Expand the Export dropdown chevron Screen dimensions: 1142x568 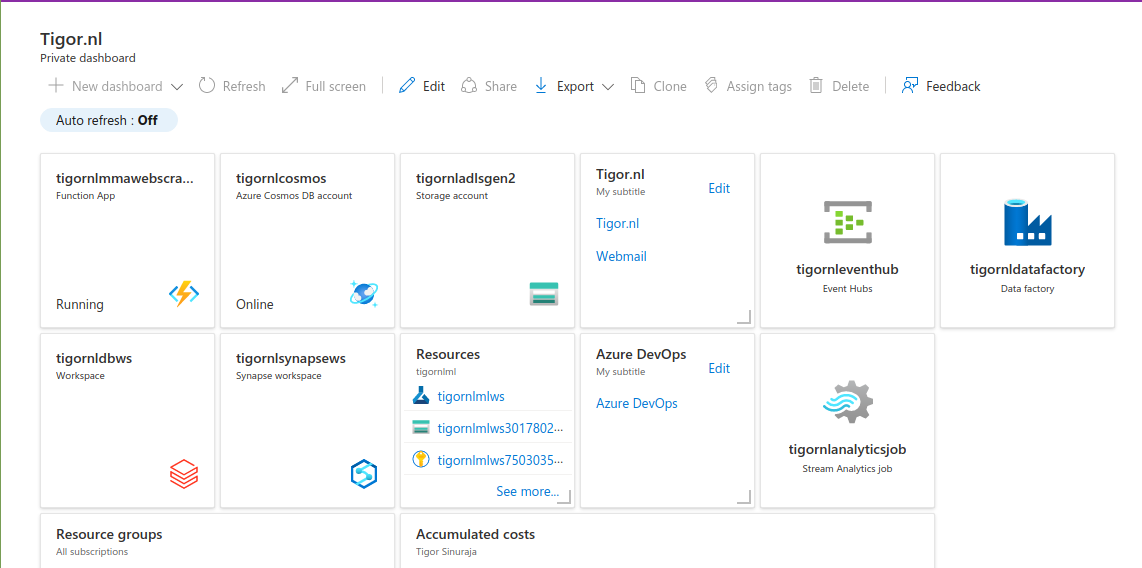[x=607, y=87]
